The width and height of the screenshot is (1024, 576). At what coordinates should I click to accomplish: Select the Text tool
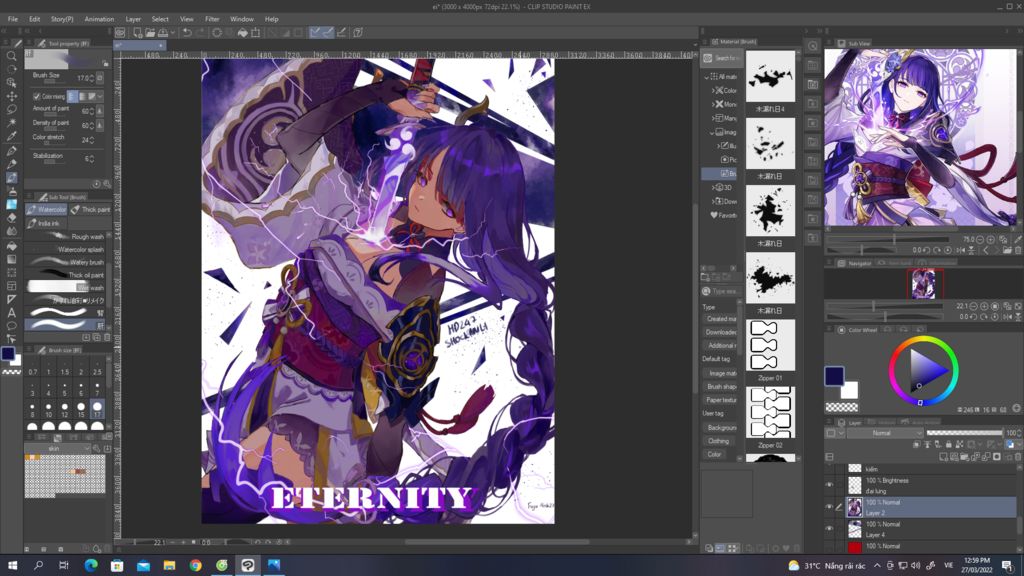(11, 312)
